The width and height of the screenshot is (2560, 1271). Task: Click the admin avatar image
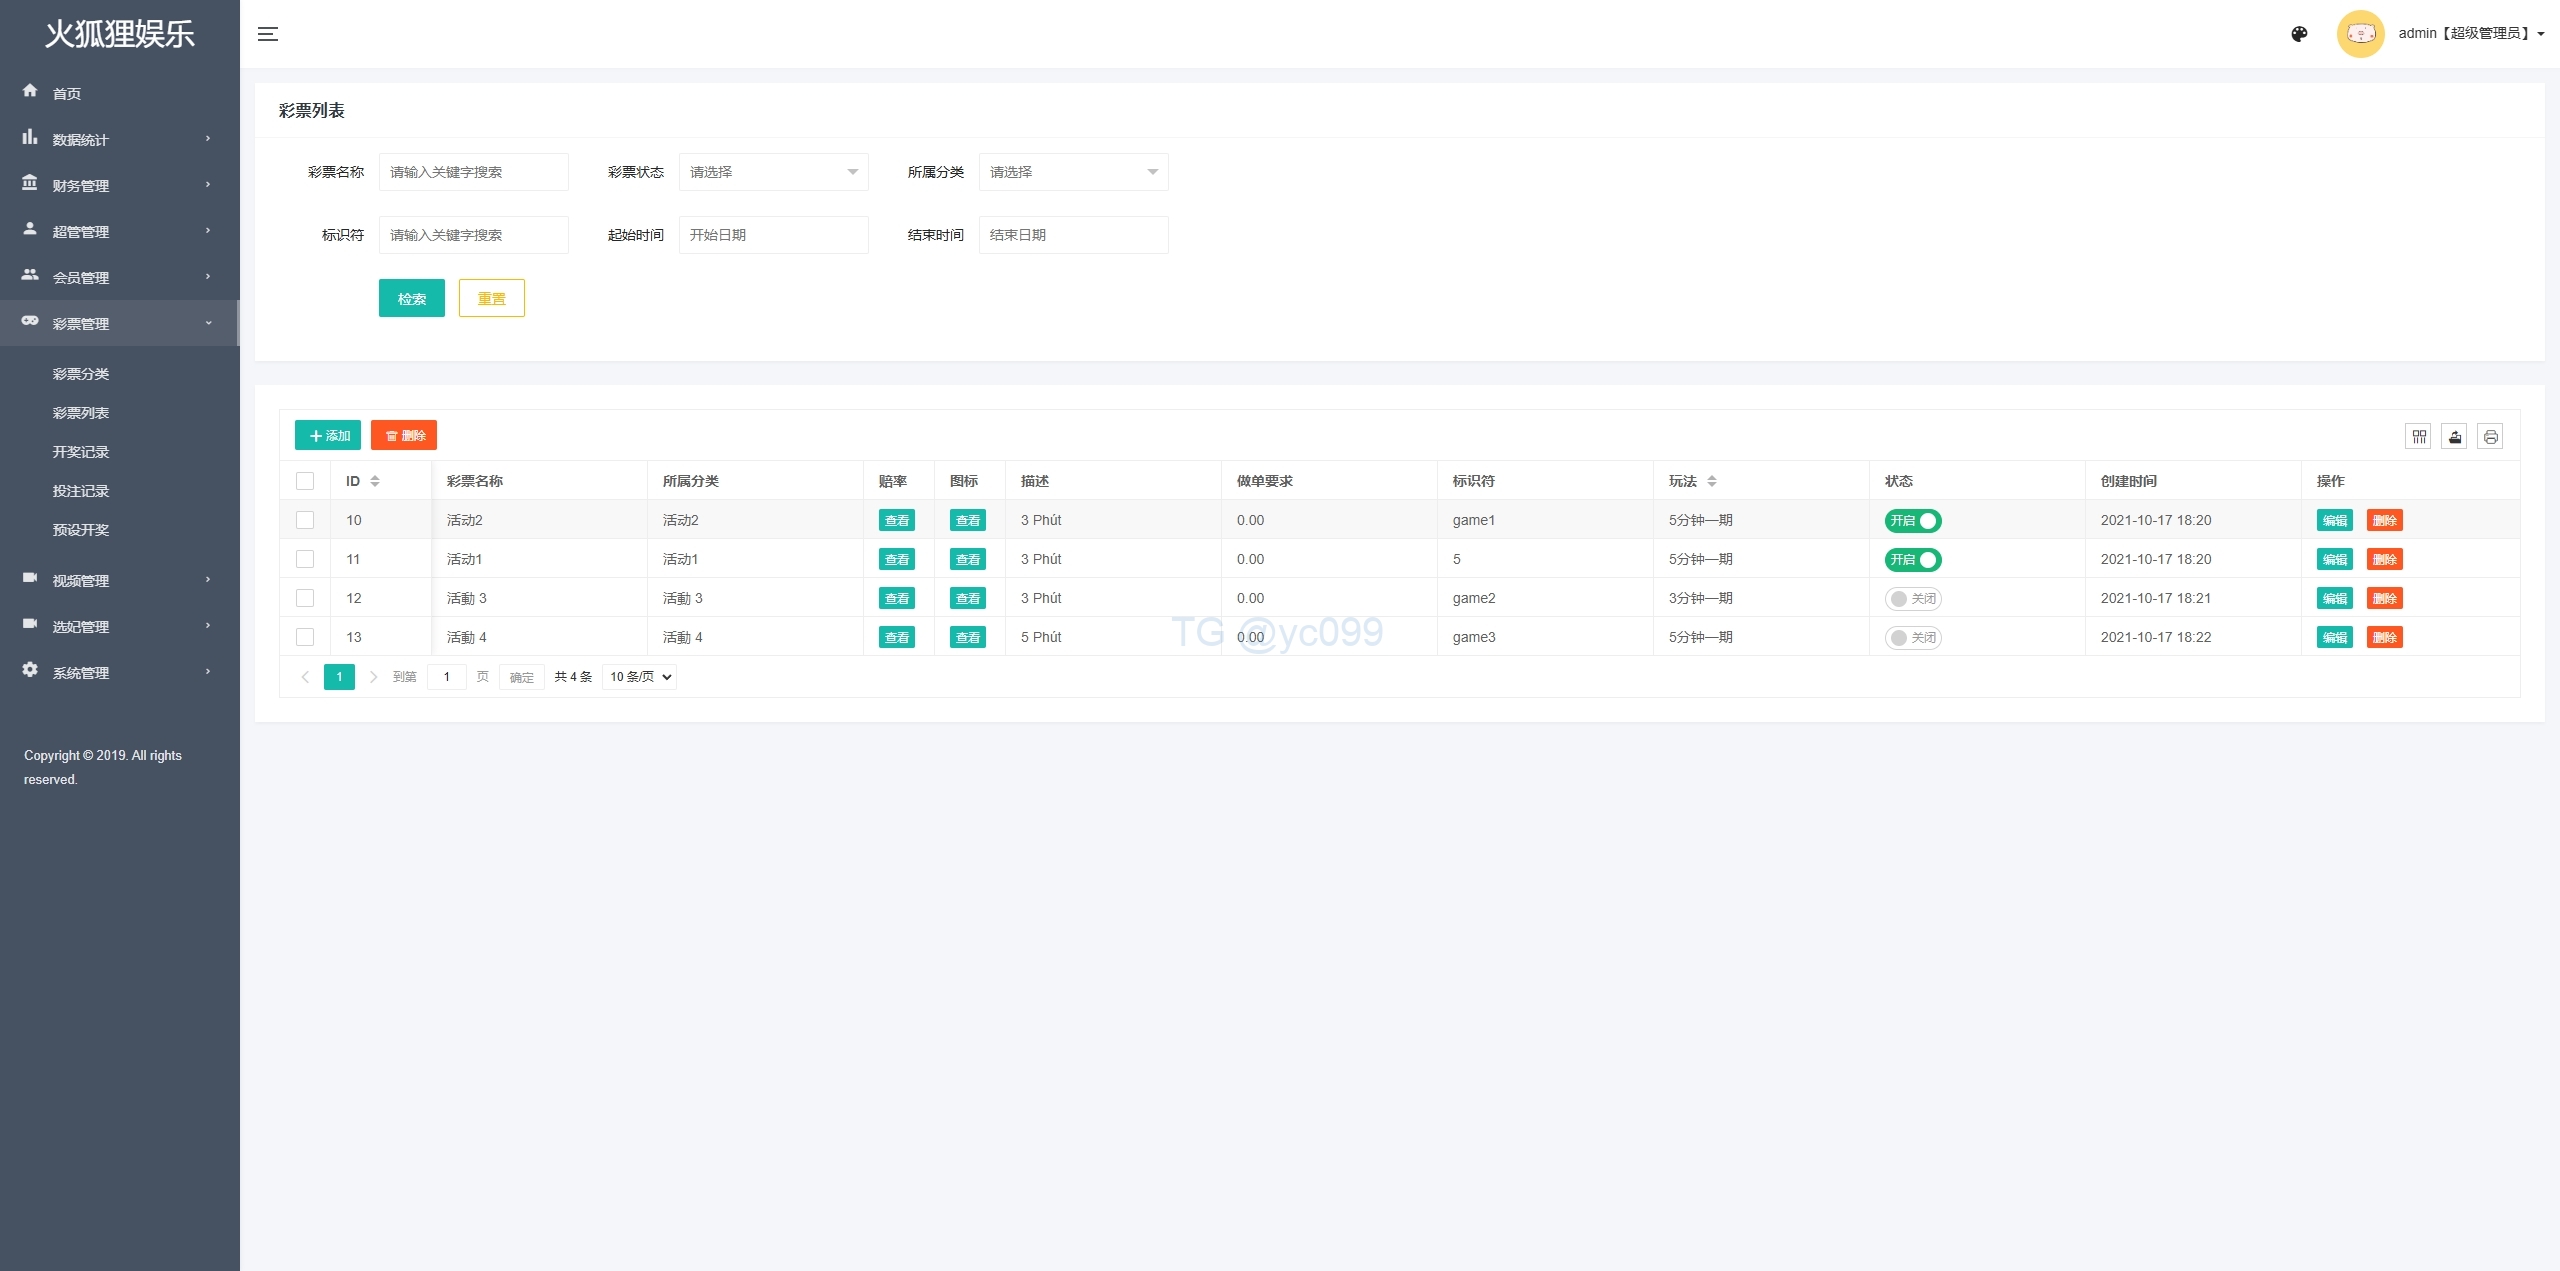click(2360, 34)
